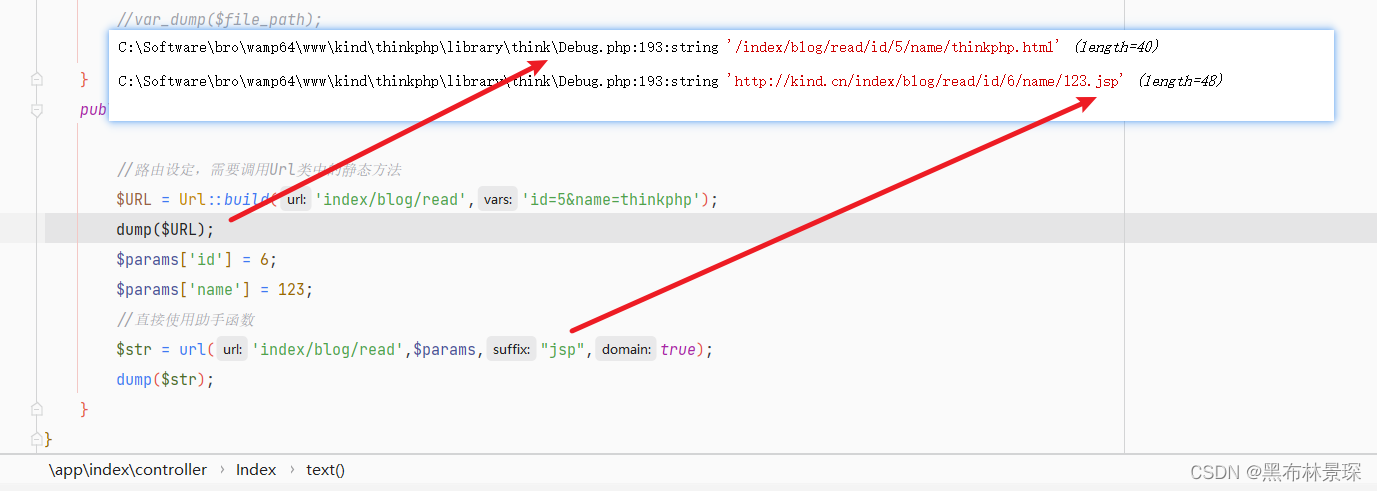Click fold-end marker beside the class closing brace
The width and height of the screenshot is (1377, 491).
tap(37, 439)
